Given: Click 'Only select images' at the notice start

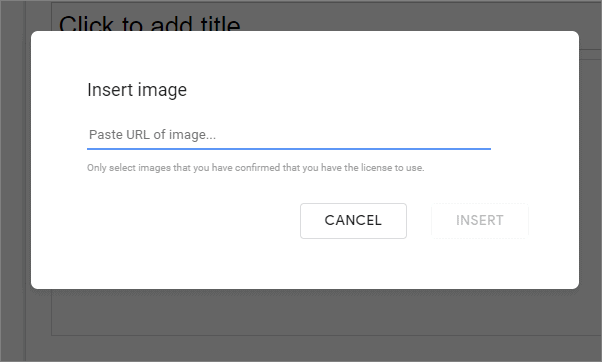Looking at the screenshot, I should (x=129, y=168).
